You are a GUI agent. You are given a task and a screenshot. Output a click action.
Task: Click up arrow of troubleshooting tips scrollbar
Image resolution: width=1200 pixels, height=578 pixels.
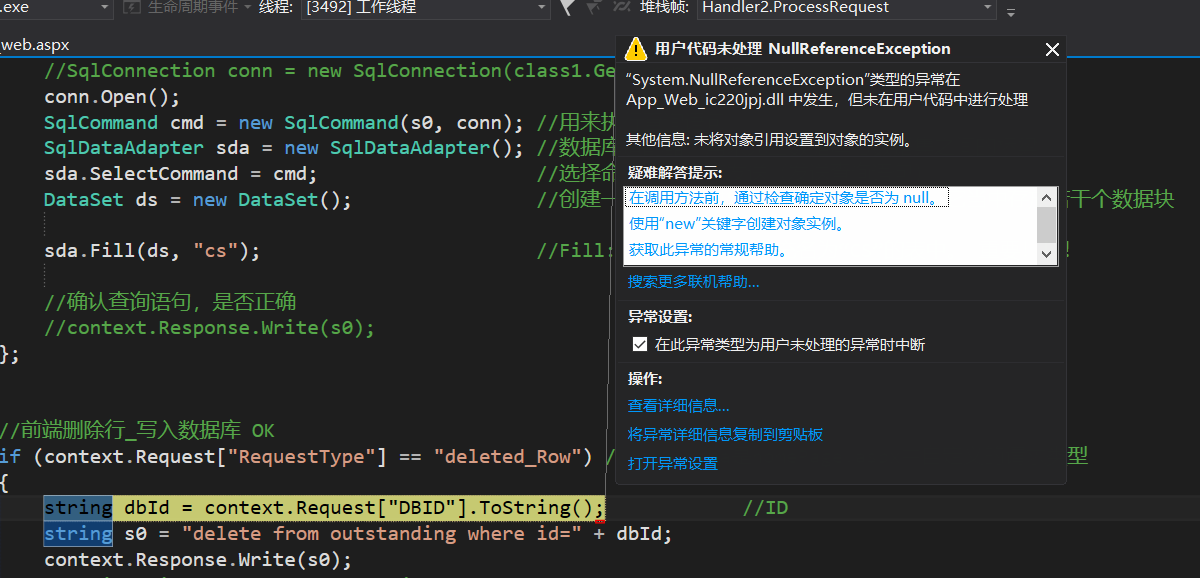click(1047, 197)
